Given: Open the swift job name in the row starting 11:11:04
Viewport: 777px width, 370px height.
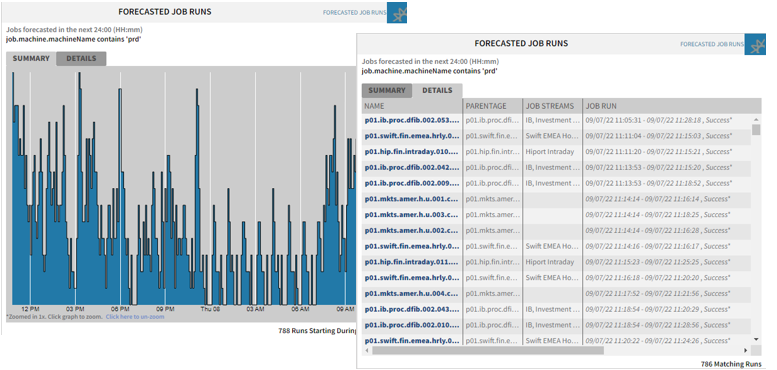Looking at the screenshot, I should tap(412, 136).
